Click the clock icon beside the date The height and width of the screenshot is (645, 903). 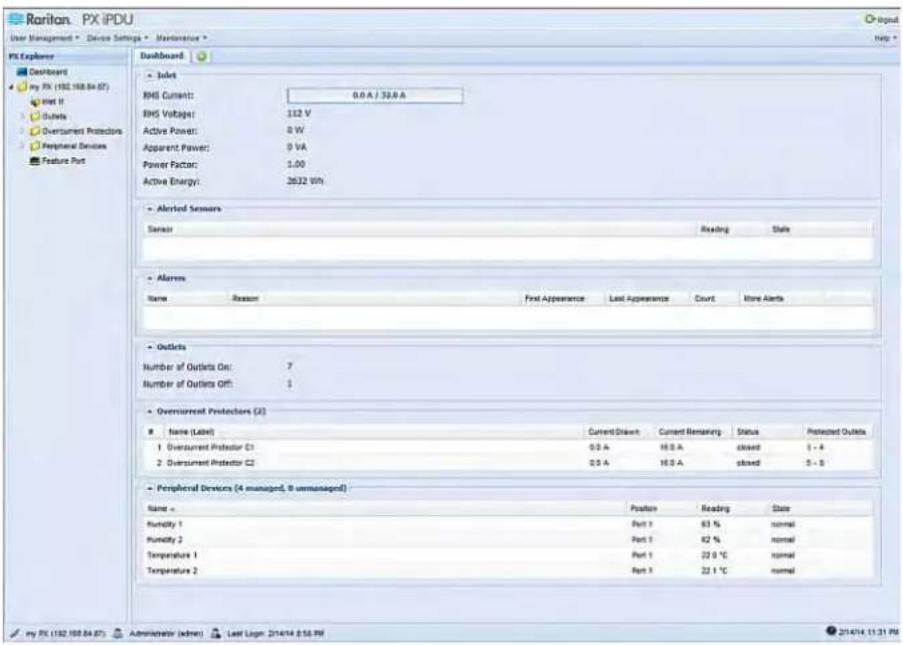pos(830,631)
